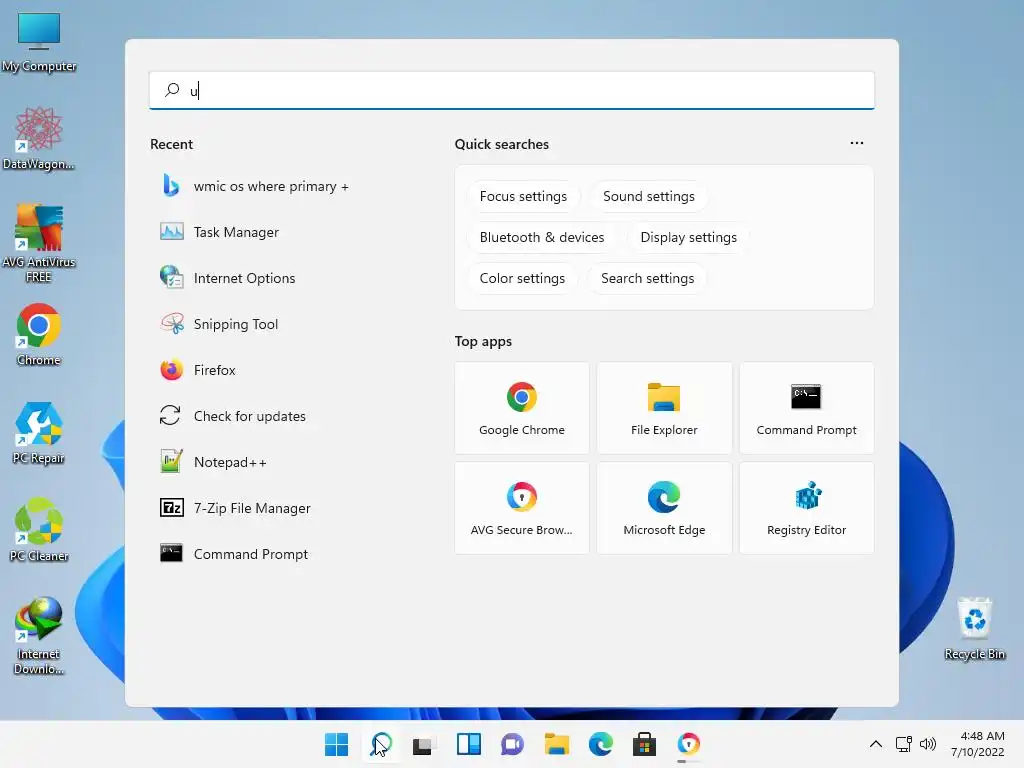
Task: Select the Sound settings quick search
Action: pos(648,197)
